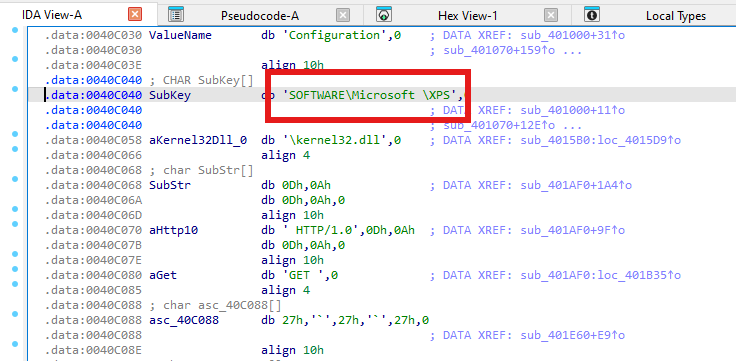The image size is (736, 361).
Task: Click the 'align 10h' at address 0040C06D
Action: [292, 215]
